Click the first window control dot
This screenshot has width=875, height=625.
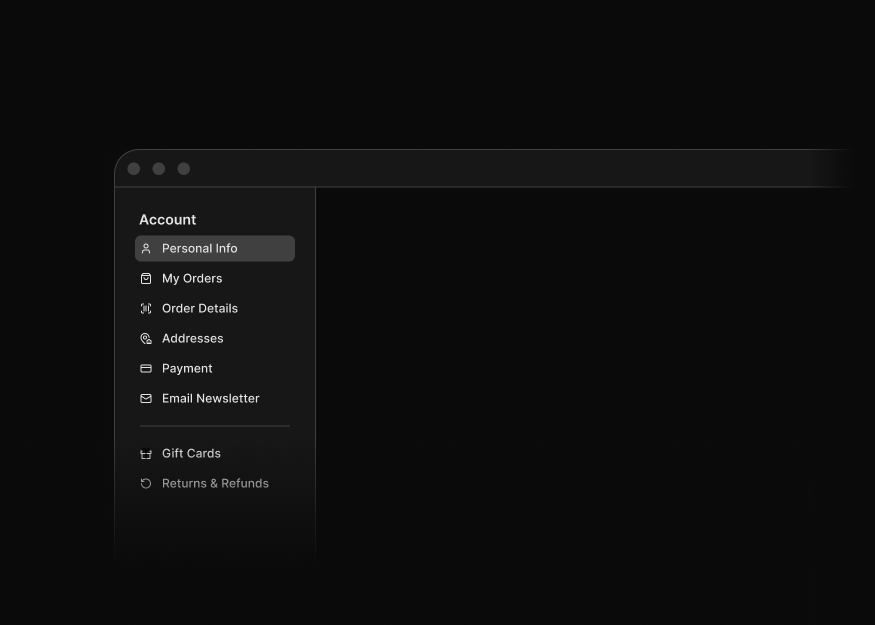point(134,169)
